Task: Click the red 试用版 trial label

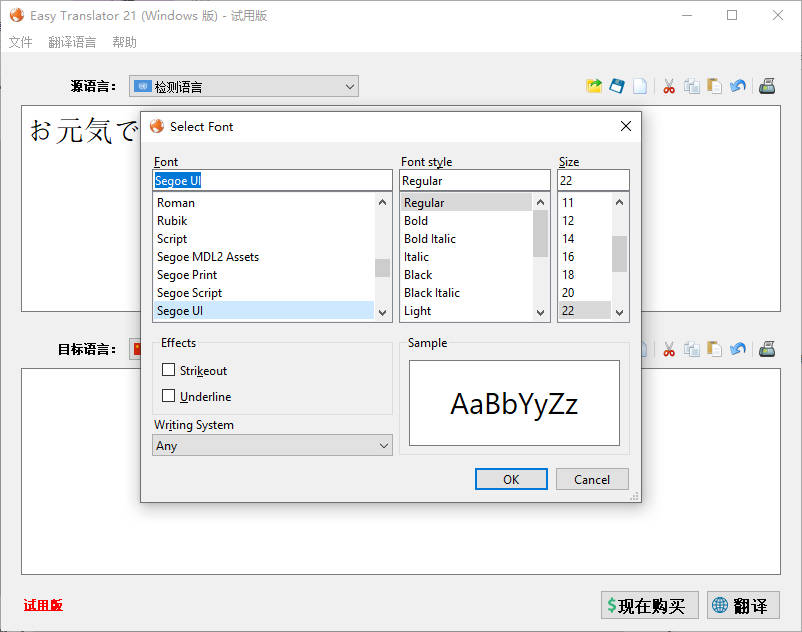Action: point(43,605)
